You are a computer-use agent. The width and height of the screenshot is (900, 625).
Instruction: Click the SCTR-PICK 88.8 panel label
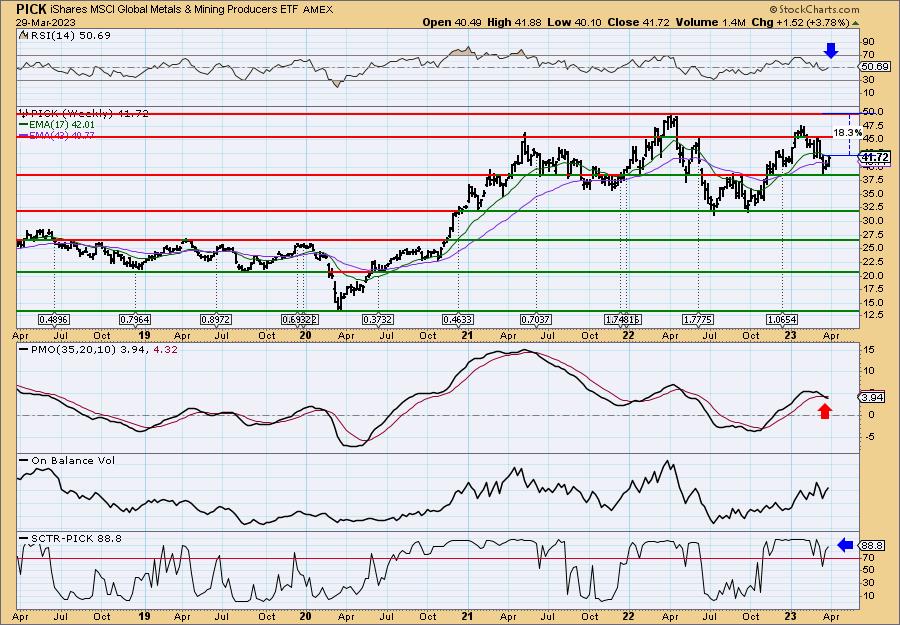pyautogui.click(x=70, y=539)
